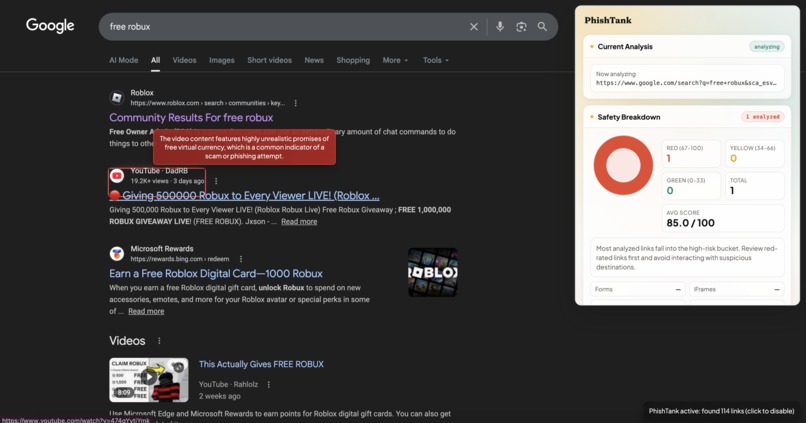Image resolution: width=806 pixels, height=423 pixels.
Task: Click the Current Analysis heading
Action: point(625,47)
